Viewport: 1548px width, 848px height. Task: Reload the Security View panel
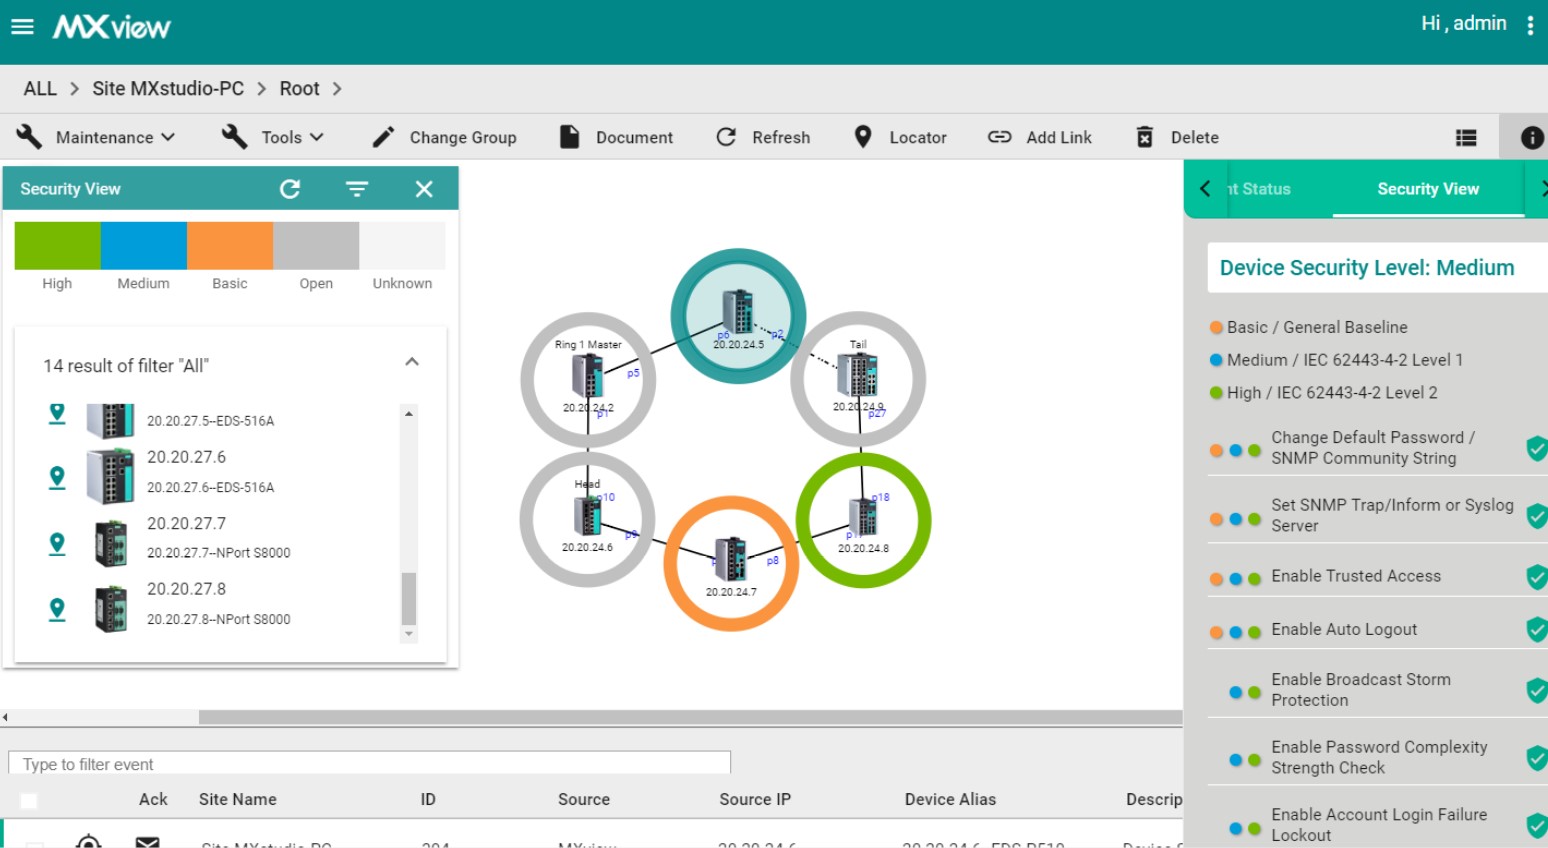click(290, 189)
